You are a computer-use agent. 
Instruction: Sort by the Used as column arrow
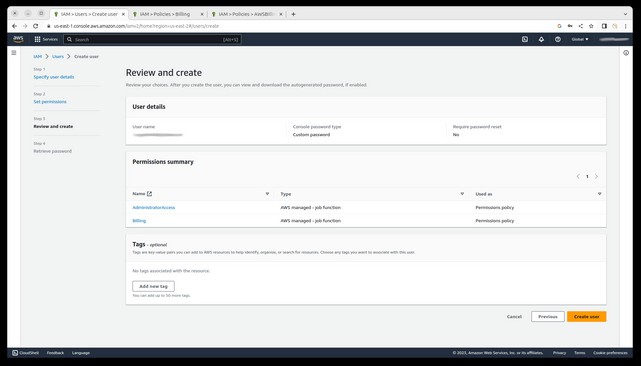point(600,194)
